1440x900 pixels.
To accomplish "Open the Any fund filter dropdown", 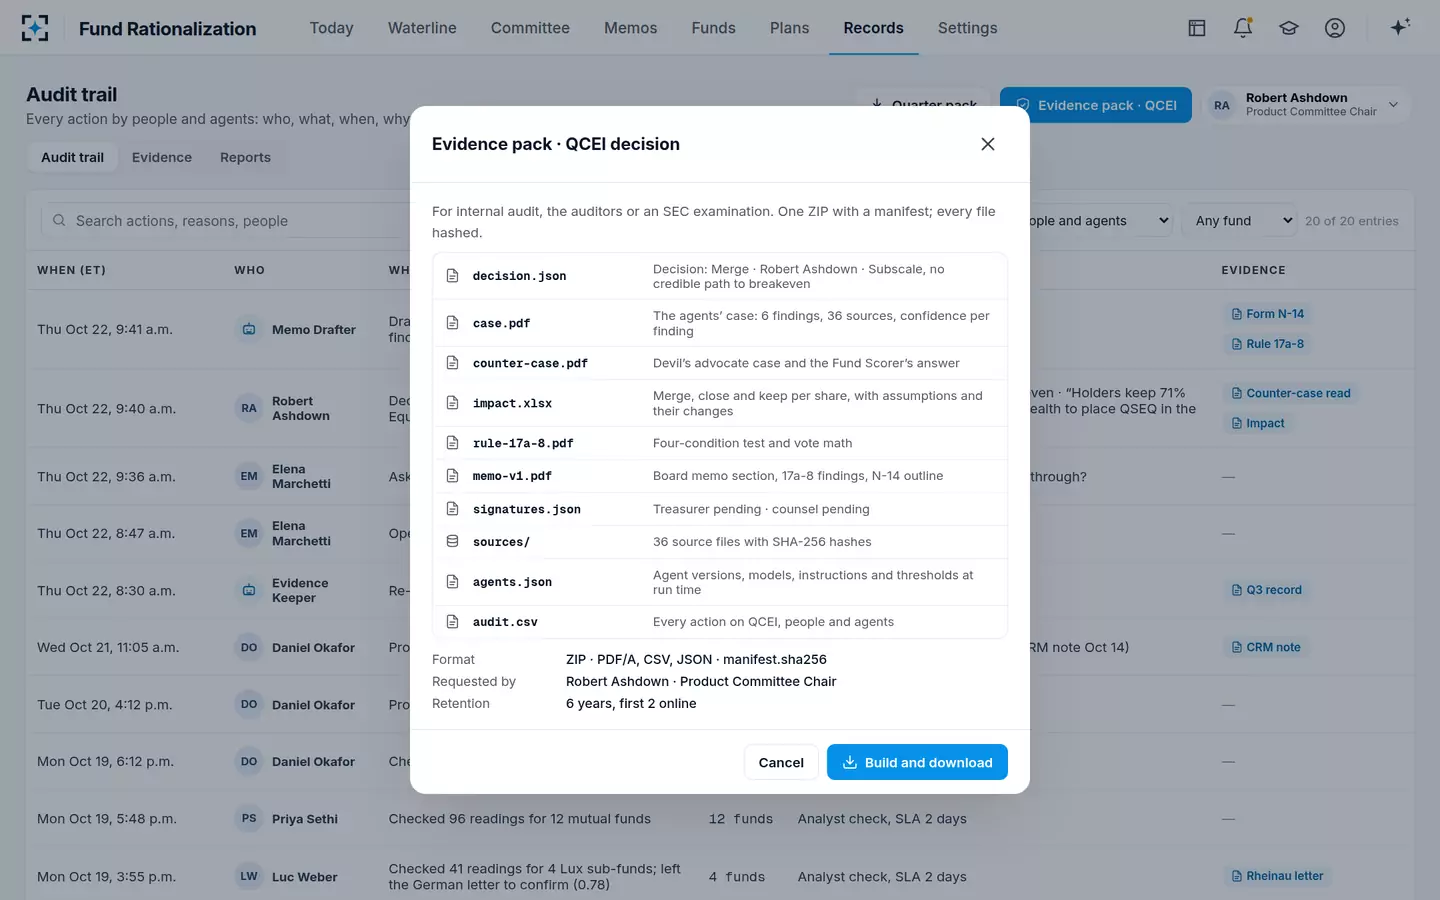I will (1241, 221).
